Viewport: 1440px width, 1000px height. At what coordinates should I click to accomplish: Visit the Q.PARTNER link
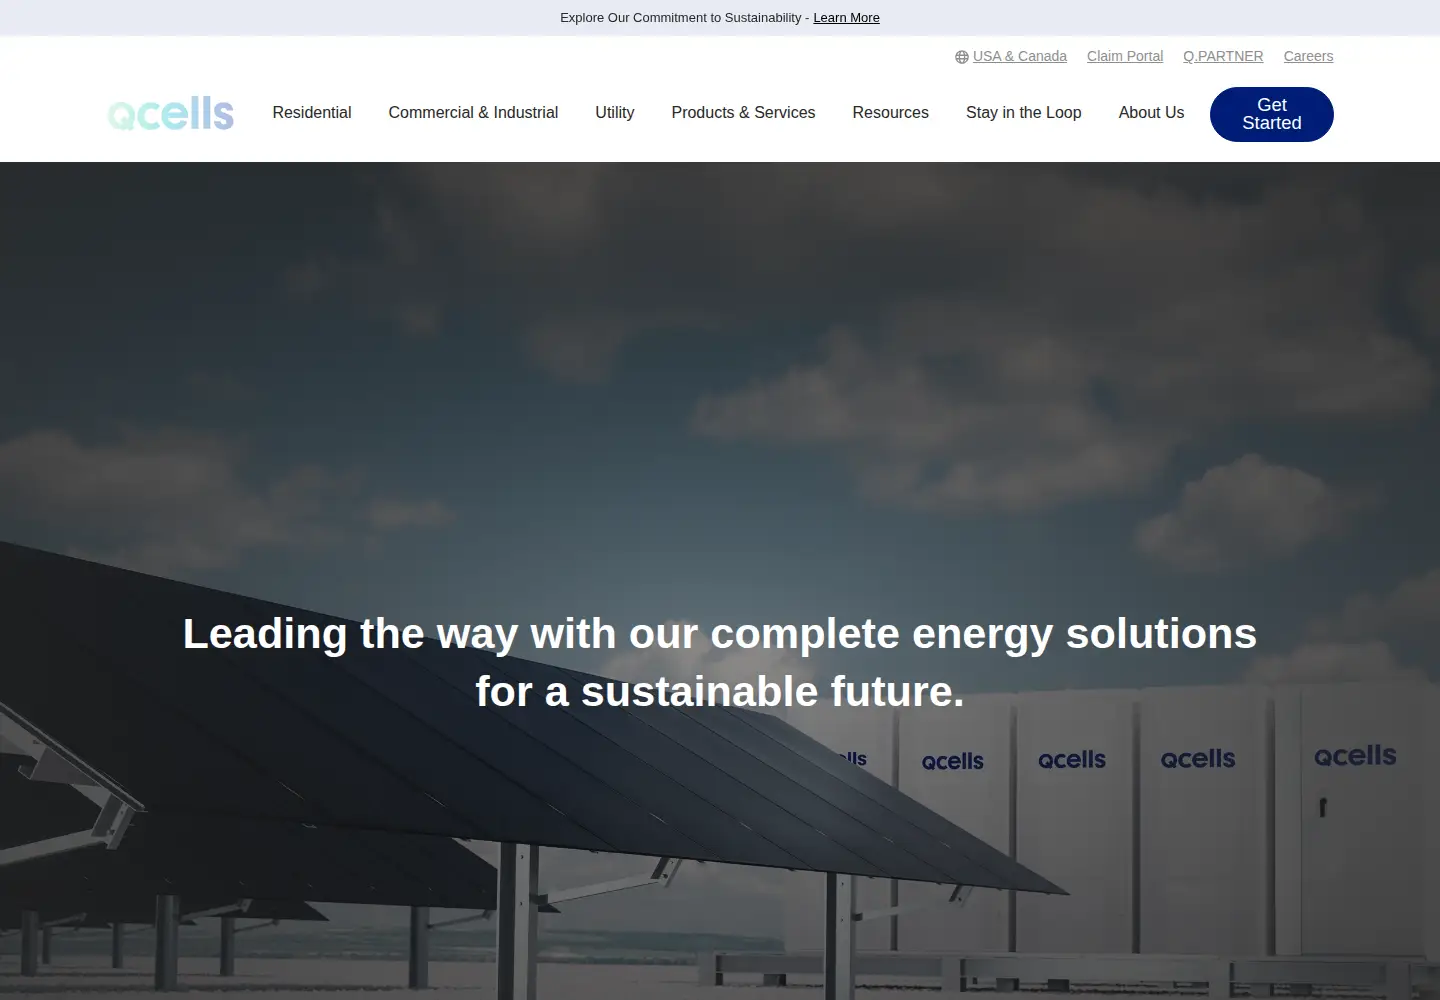tap(1223, 56)
